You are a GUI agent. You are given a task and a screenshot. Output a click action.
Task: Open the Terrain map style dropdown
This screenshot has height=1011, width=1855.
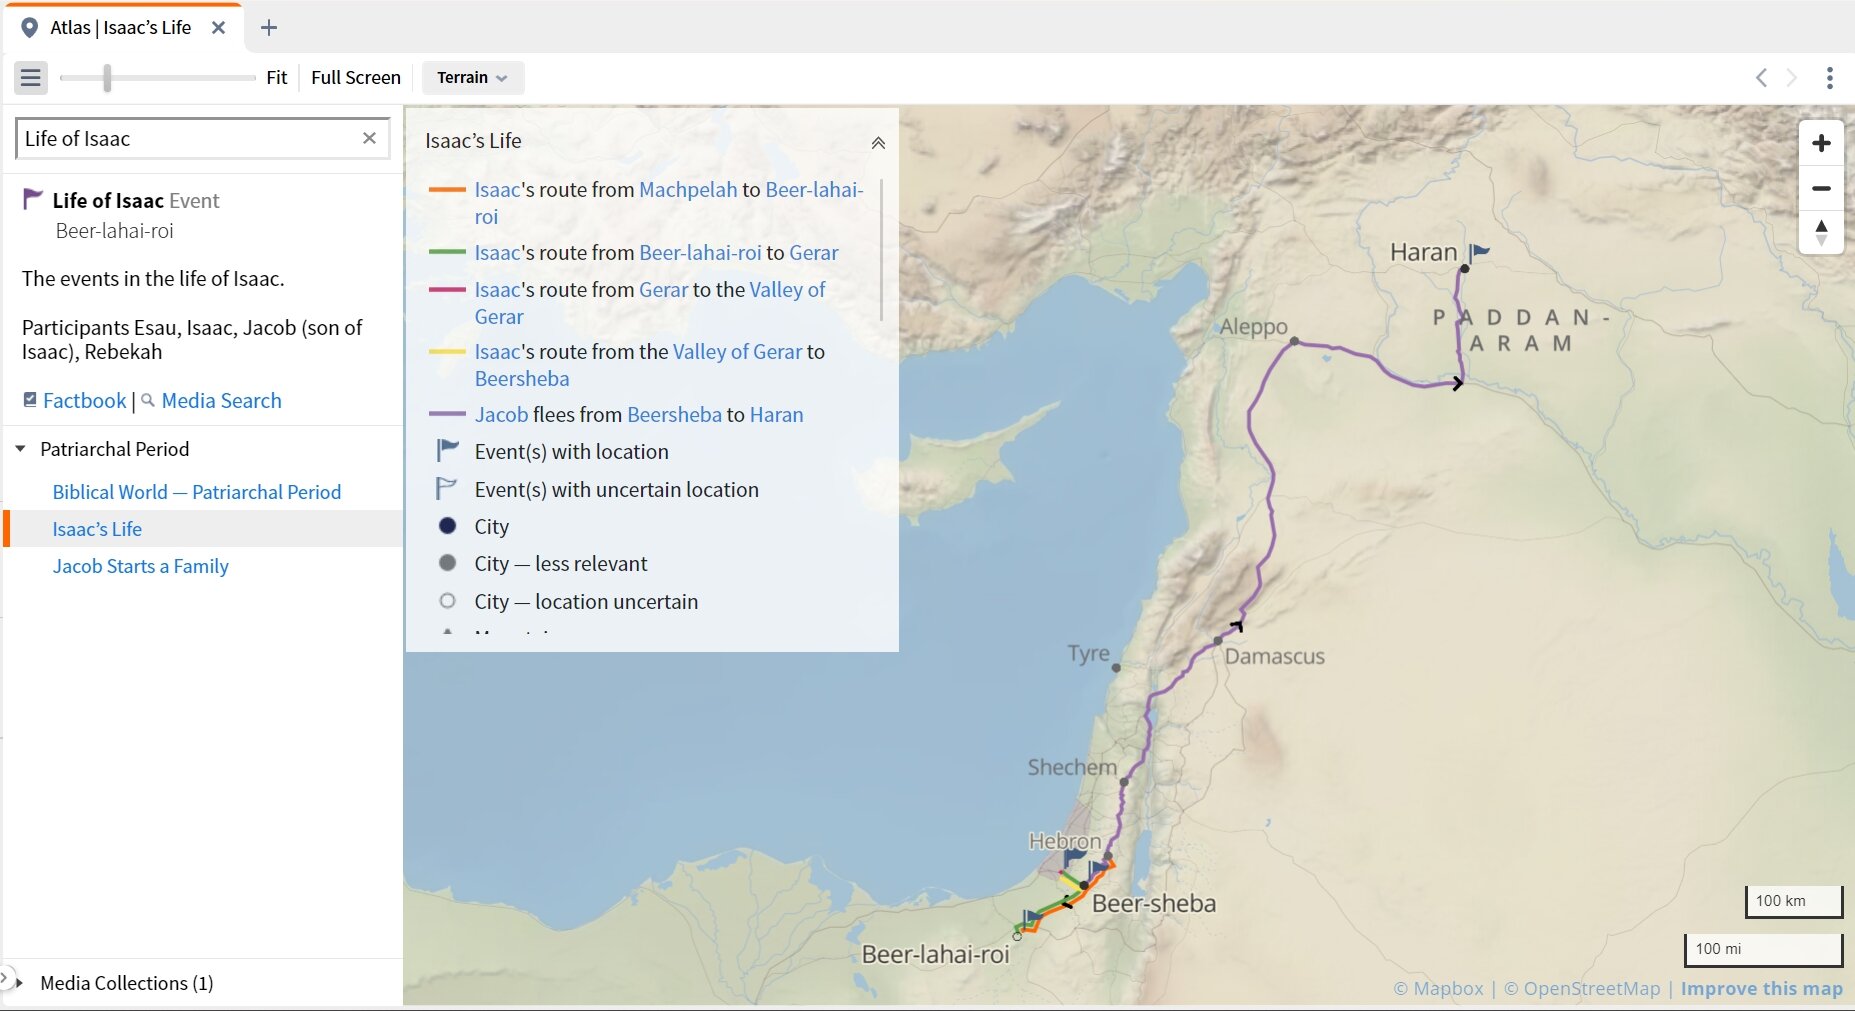click(471, 77)
